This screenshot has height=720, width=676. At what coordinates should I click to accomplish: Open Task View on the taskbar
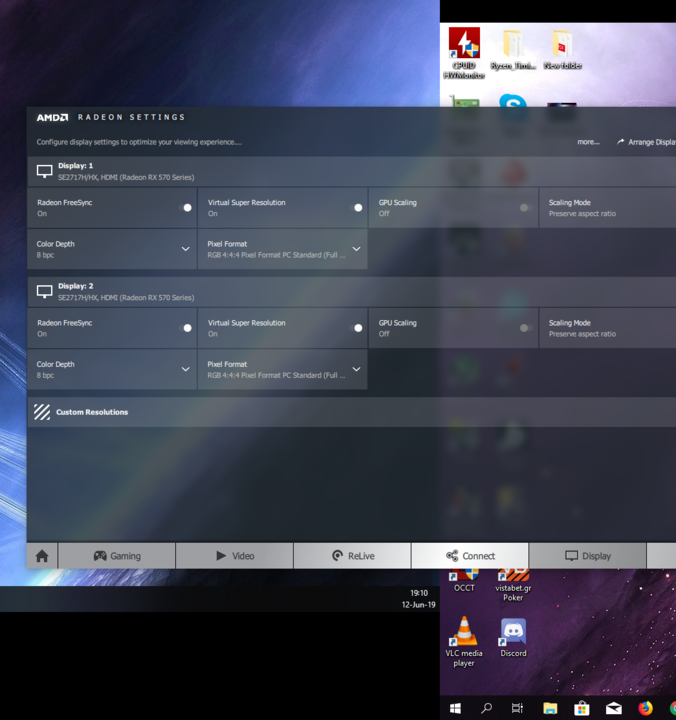pyautogui.click(x=518, y=709)
